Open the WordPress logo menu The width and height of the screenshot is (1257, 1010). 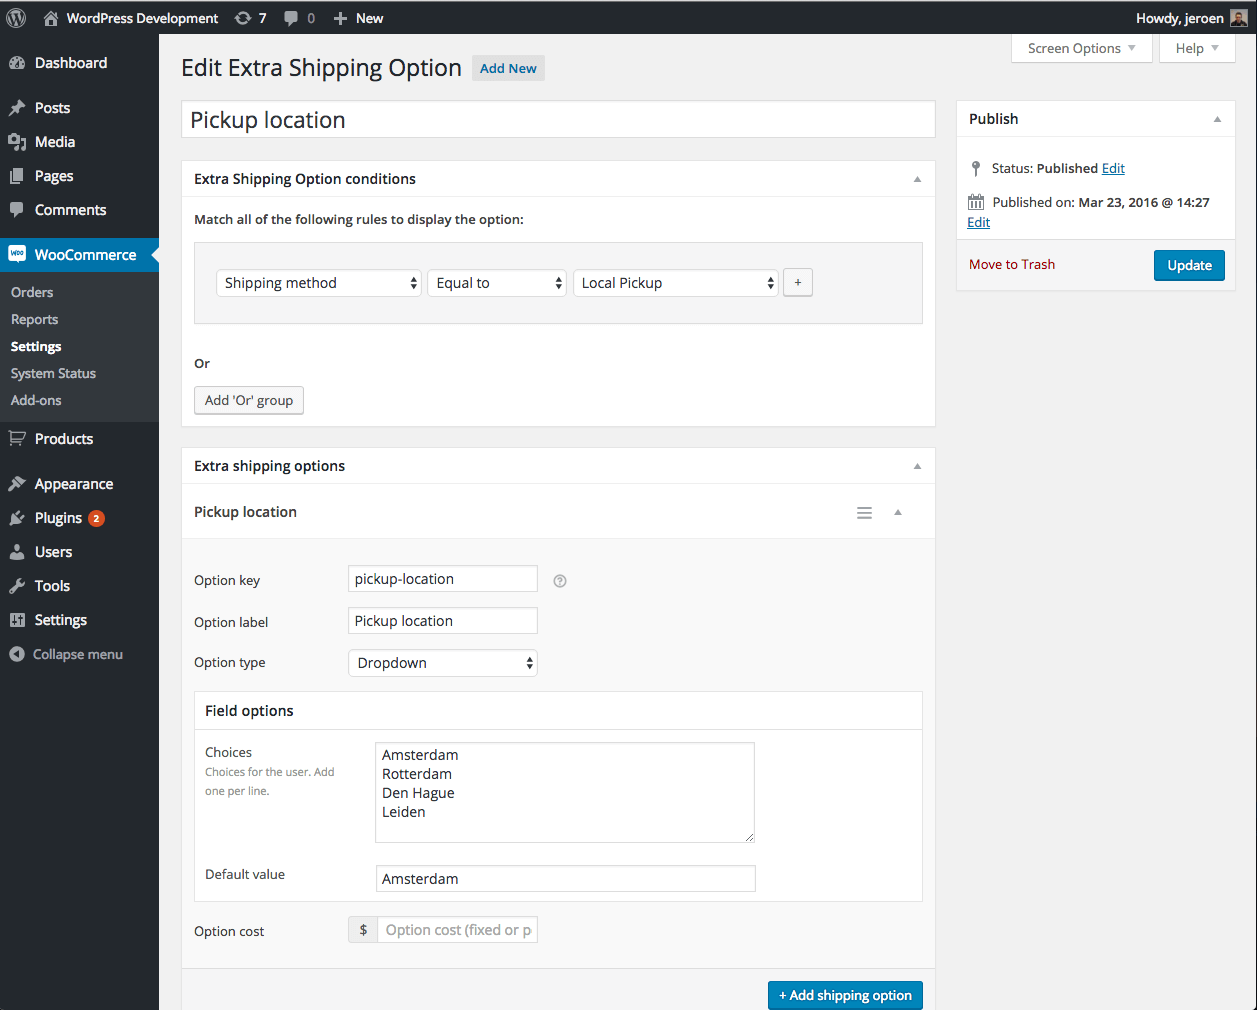16,18
